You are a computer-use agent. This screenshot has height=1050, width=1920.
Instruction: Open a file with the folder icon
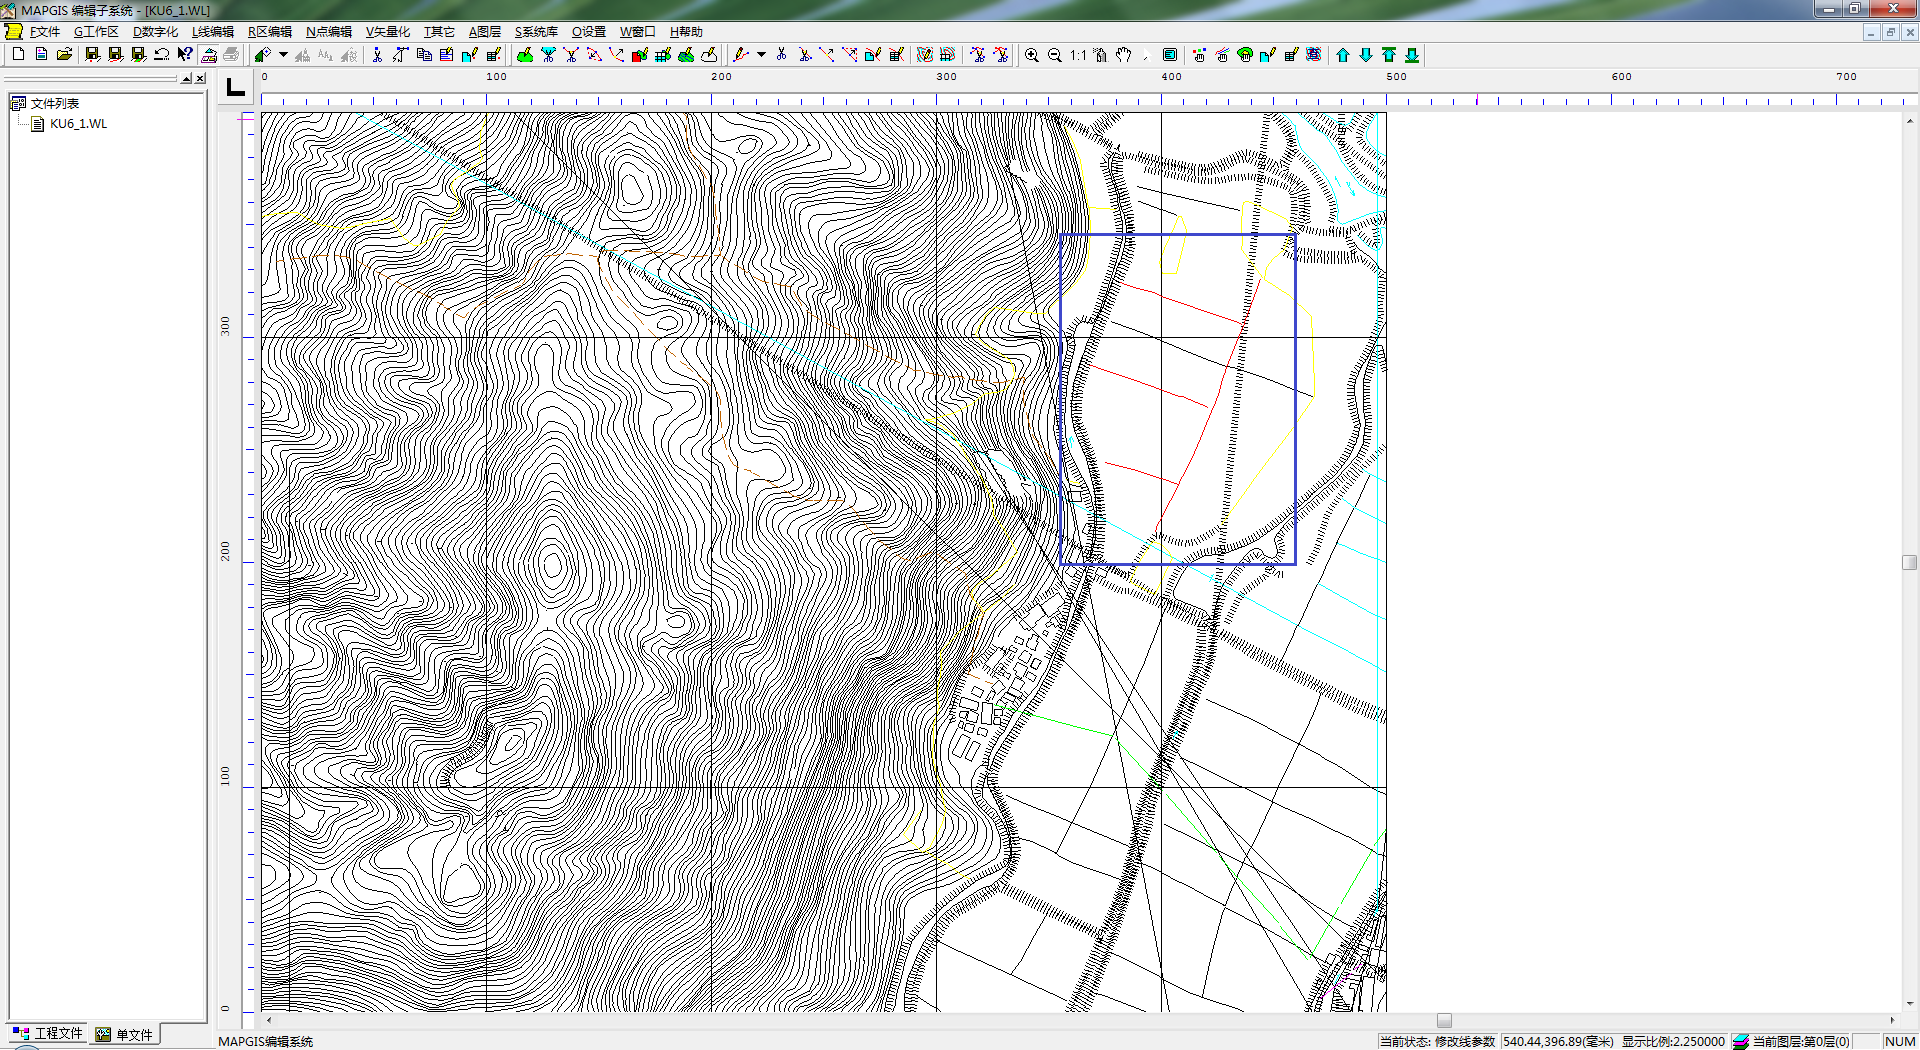(x=65, y=55)
